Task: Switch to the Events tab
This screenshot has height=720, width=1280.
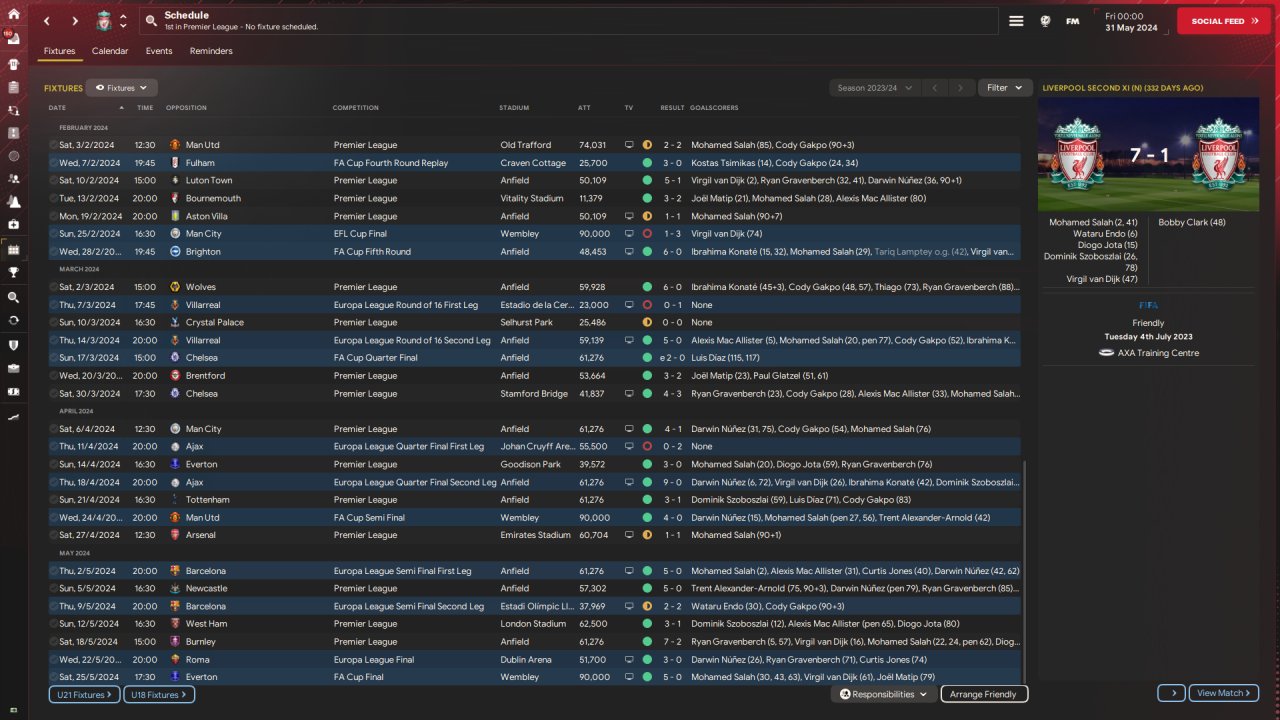Action: (x=159, y=51)
